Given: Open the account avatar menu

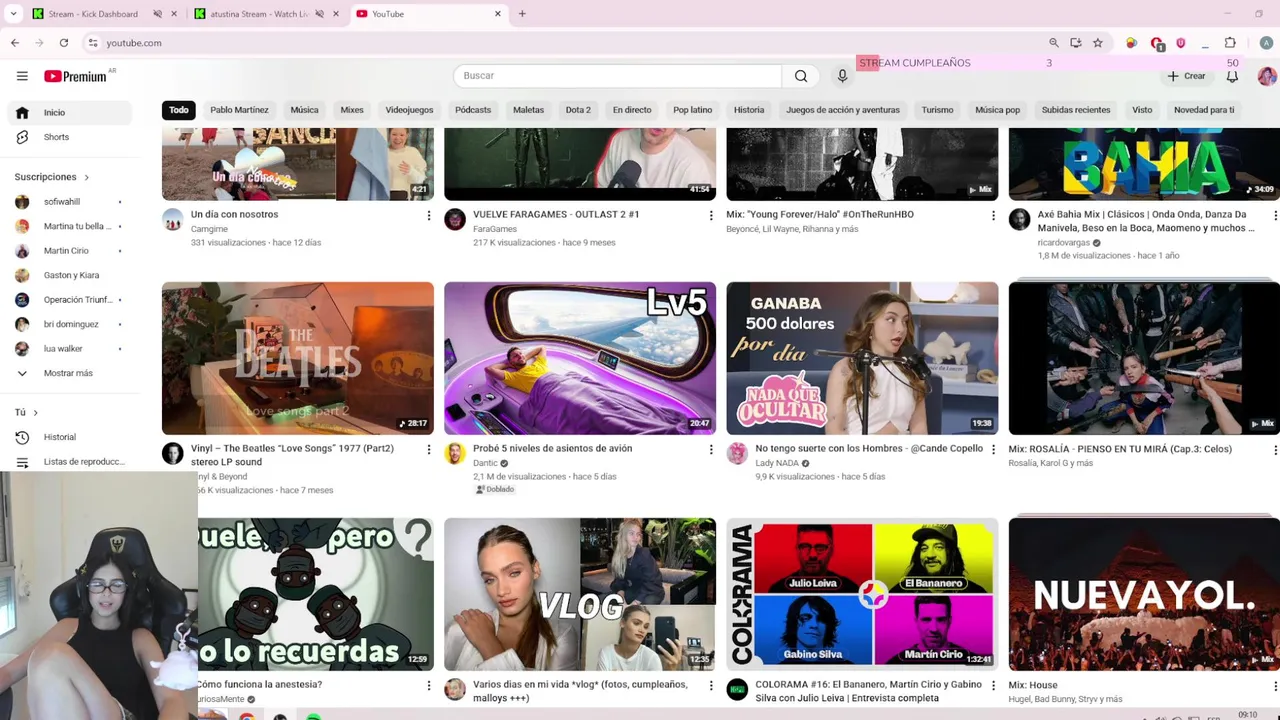Looking at the screenshot, I should click(x=1266, y=76).
